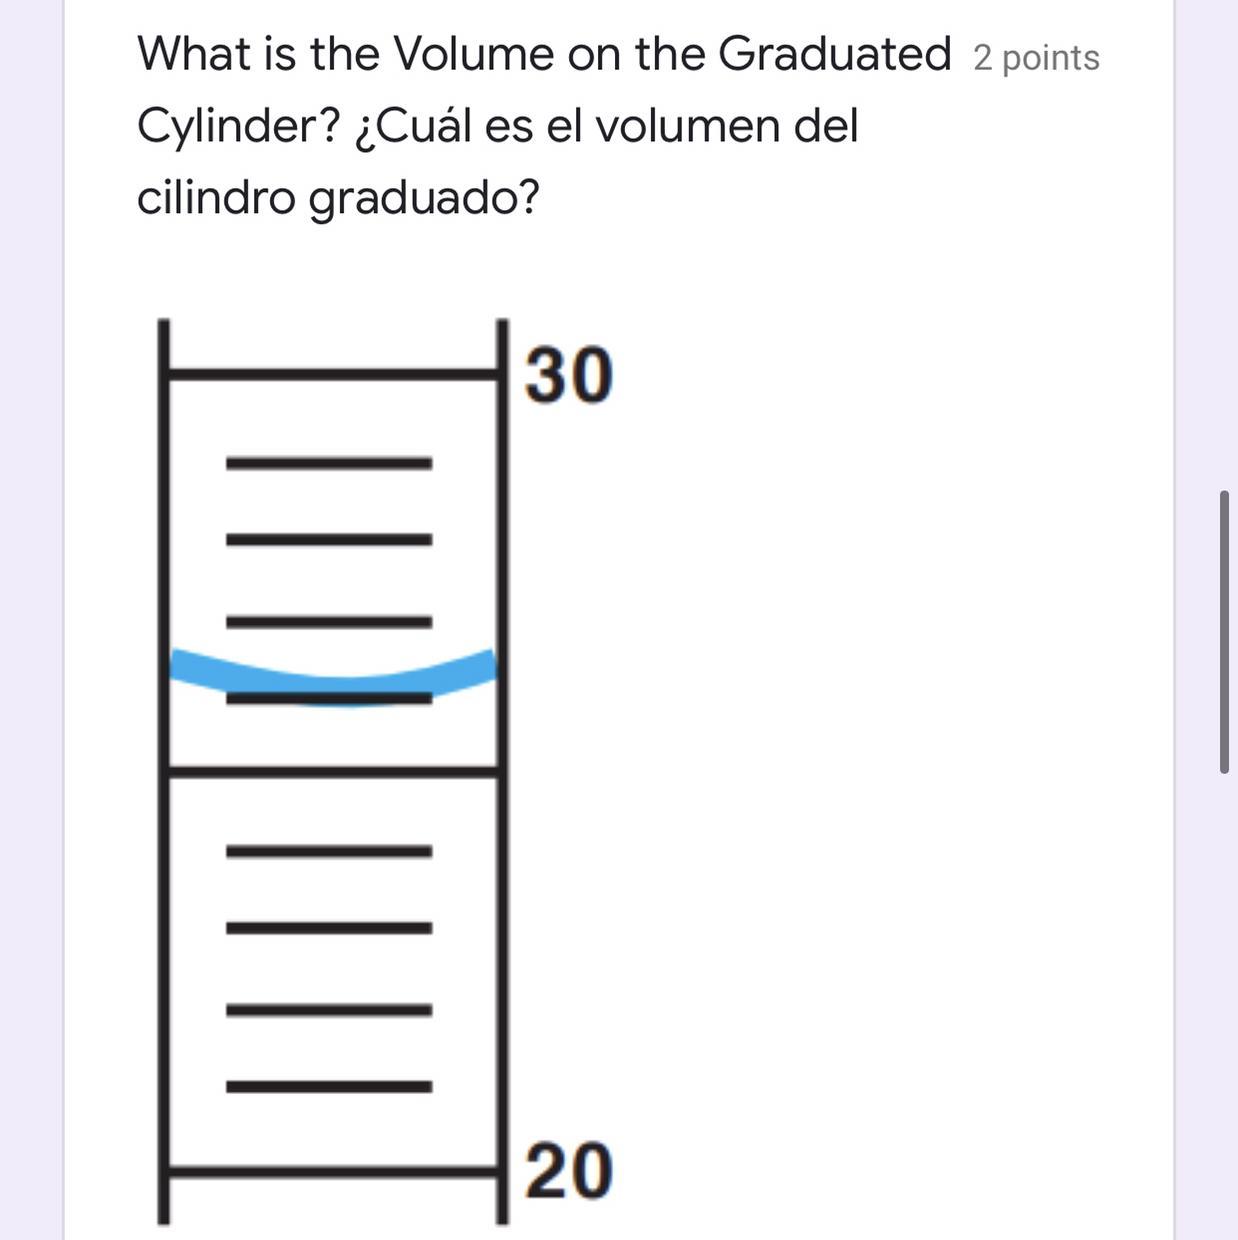Click the "2 points" label

point(1035,59)
